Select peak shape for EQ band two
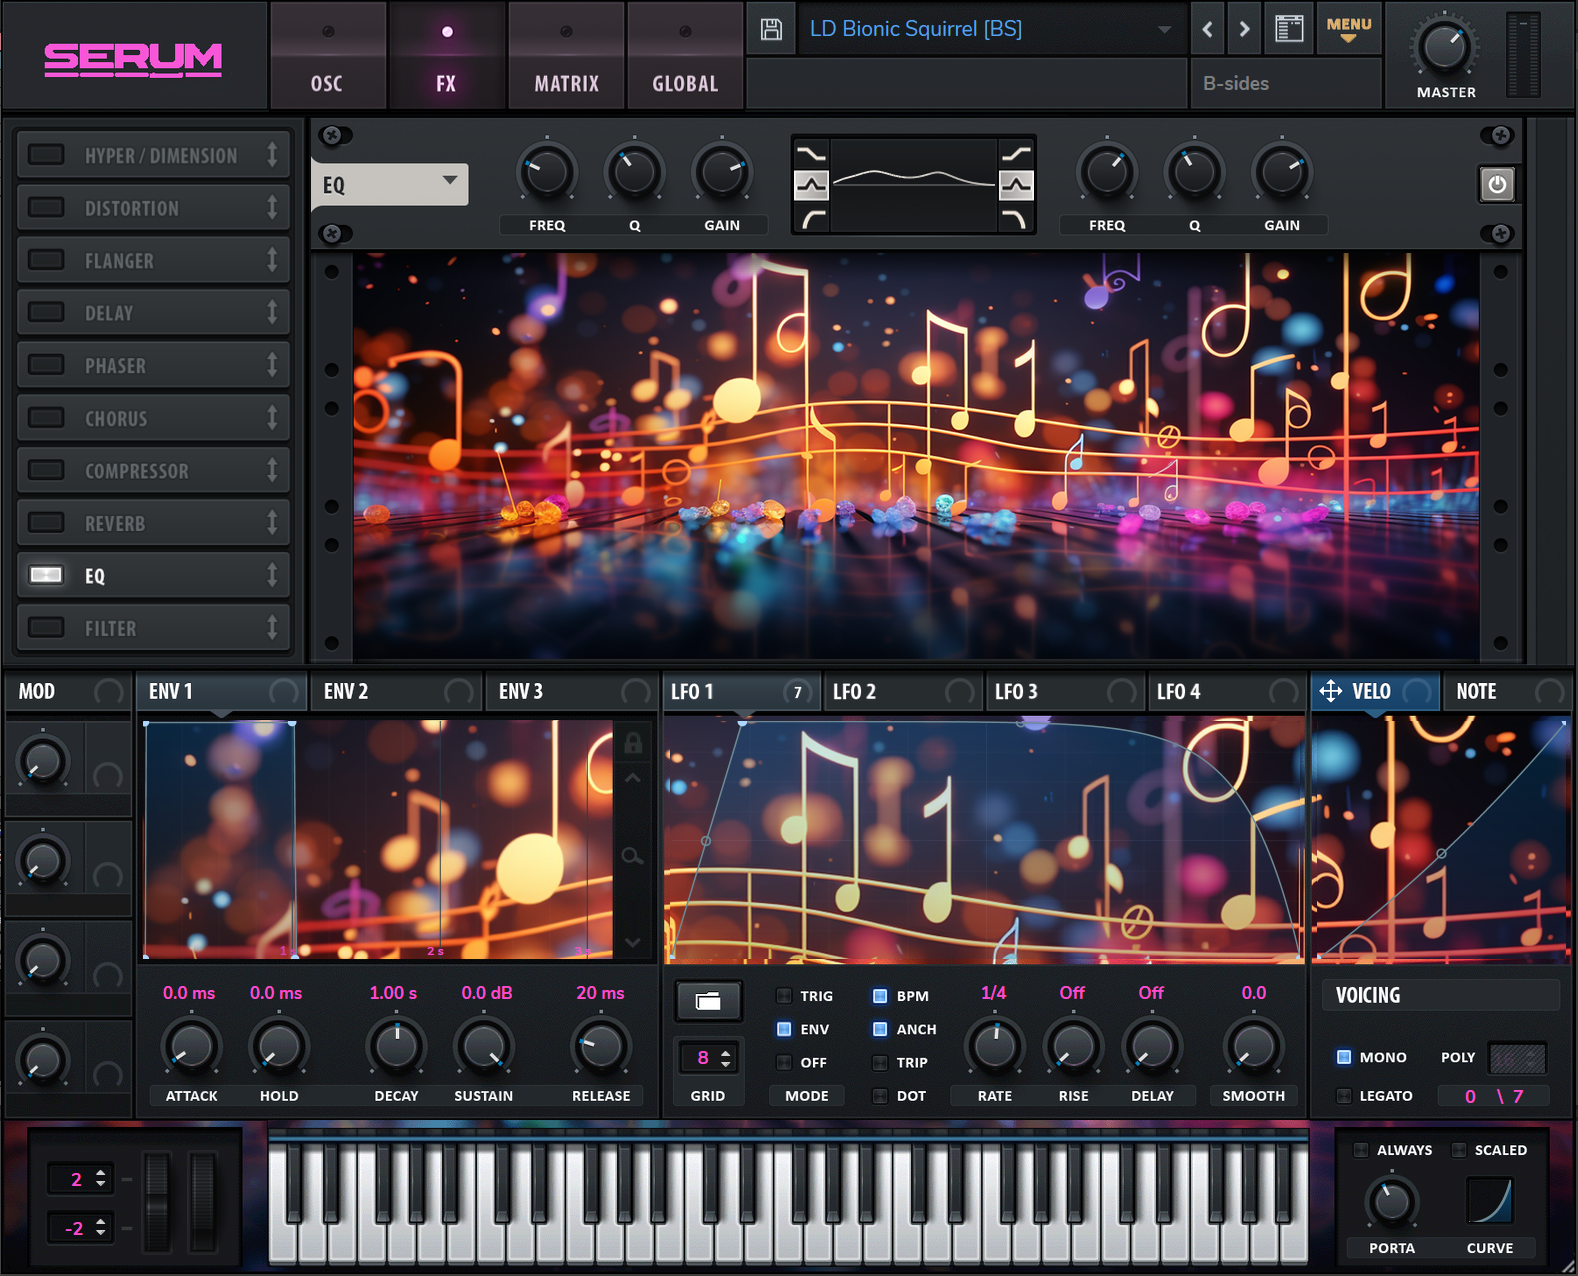This screenshot has width=1578, height=1276. [1016, 185]
